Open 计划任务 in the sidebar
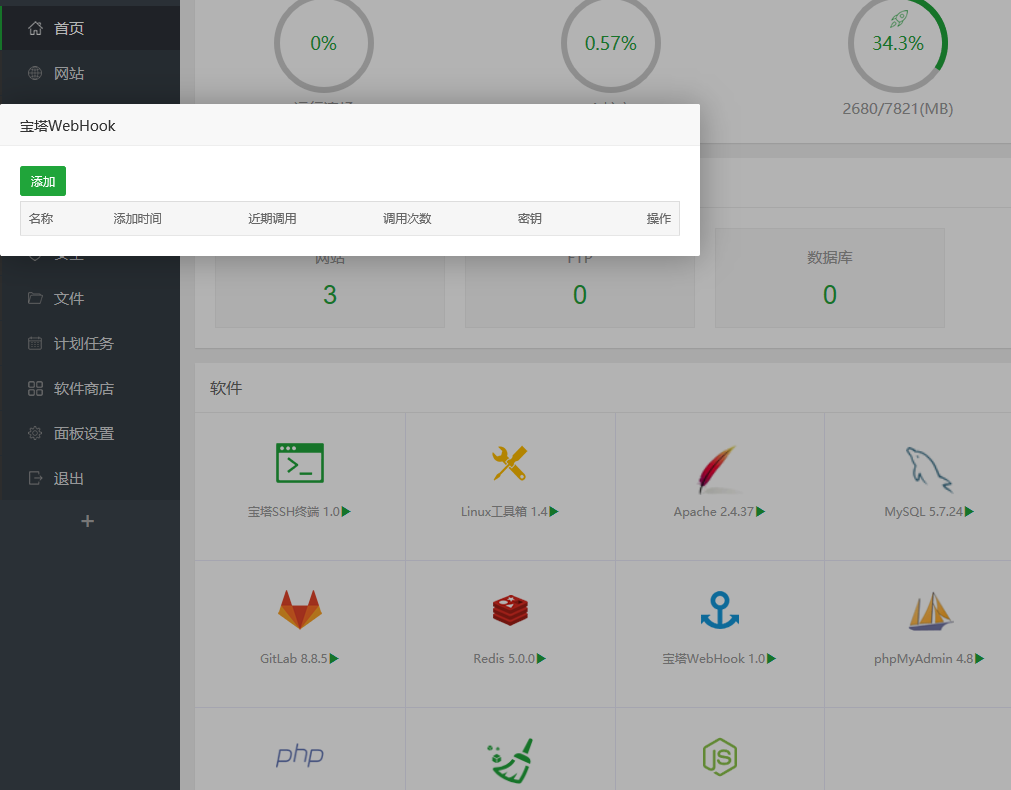Screen dimensions: 1011x790 (90, 343)
